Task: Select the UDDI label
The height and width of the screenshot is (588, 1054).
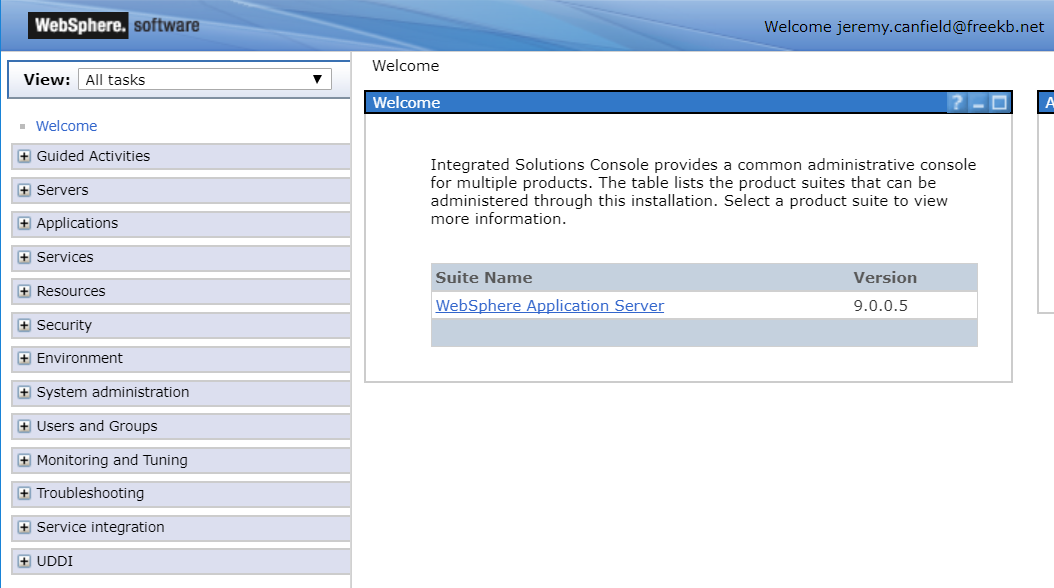Action: pos(54,561)
